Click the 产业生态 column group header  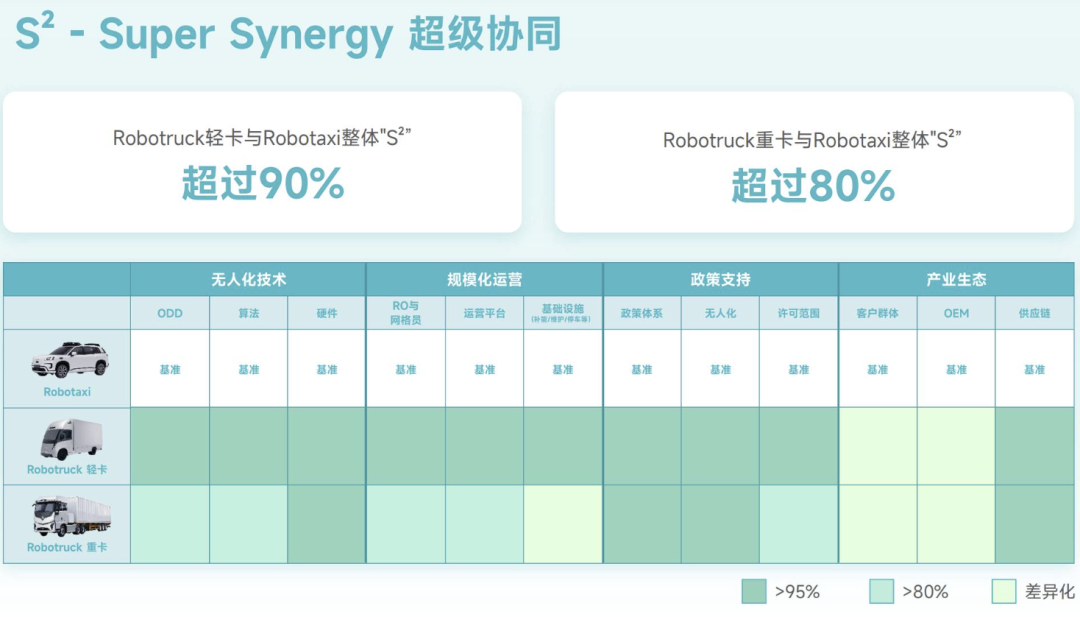[956, 280]
